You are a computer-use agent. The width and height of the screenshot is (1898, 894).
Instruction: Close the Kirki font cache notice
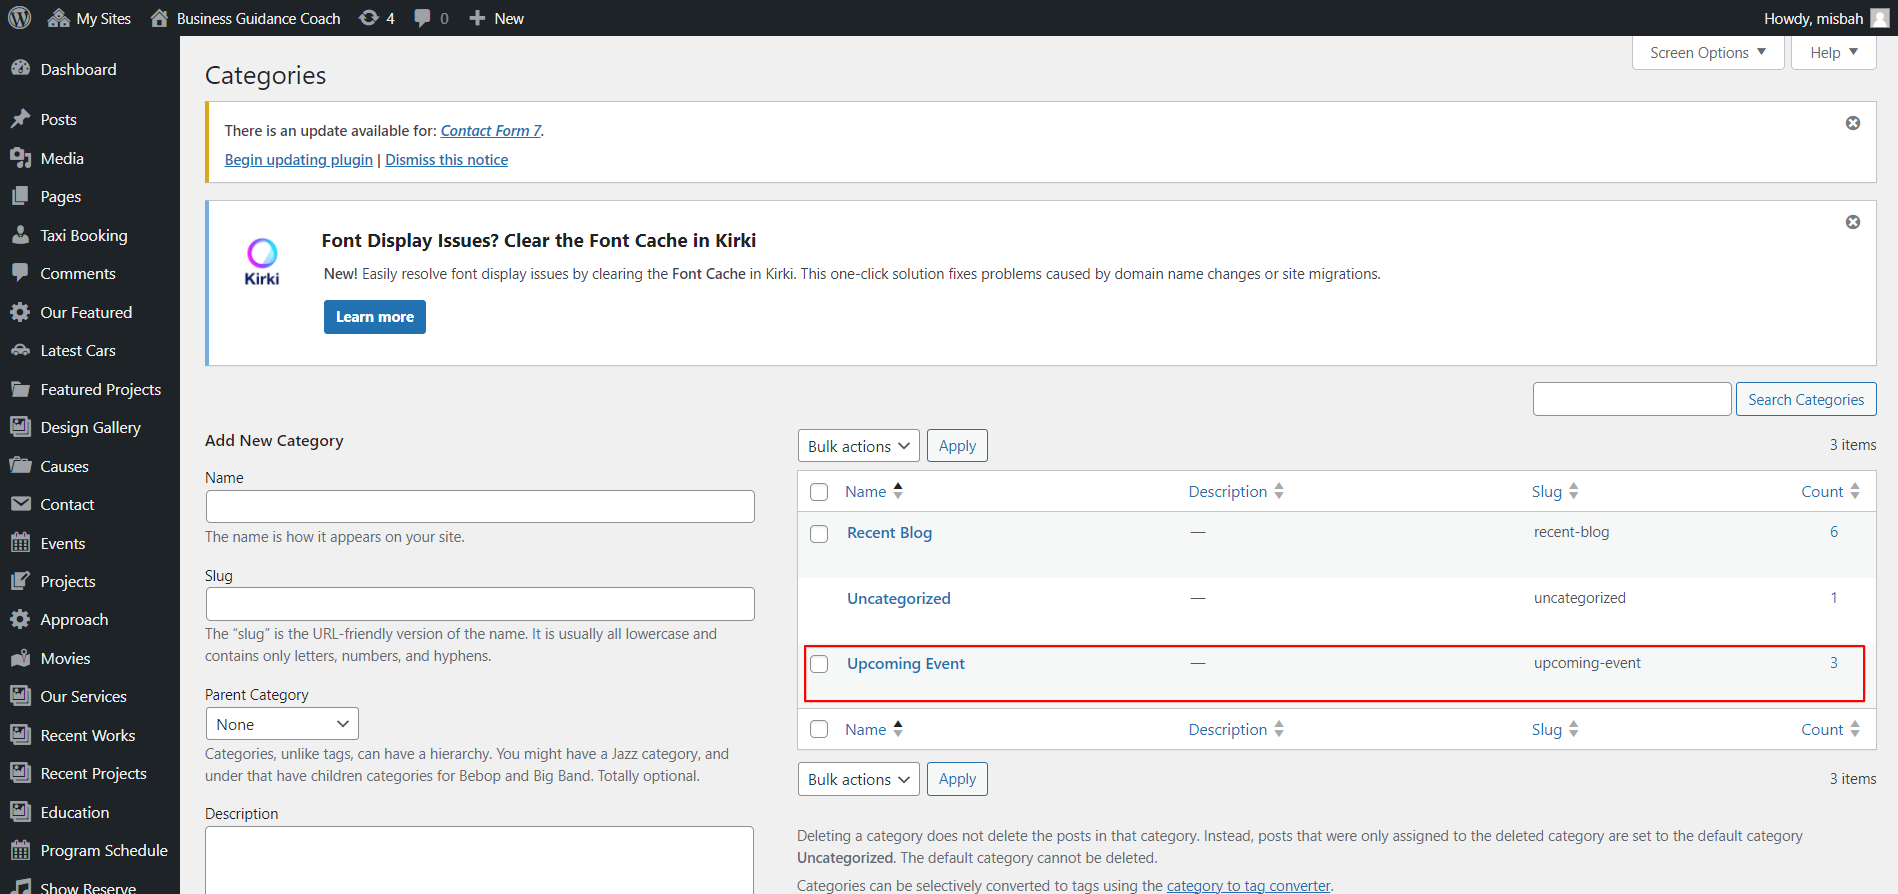click(1852, 222)
